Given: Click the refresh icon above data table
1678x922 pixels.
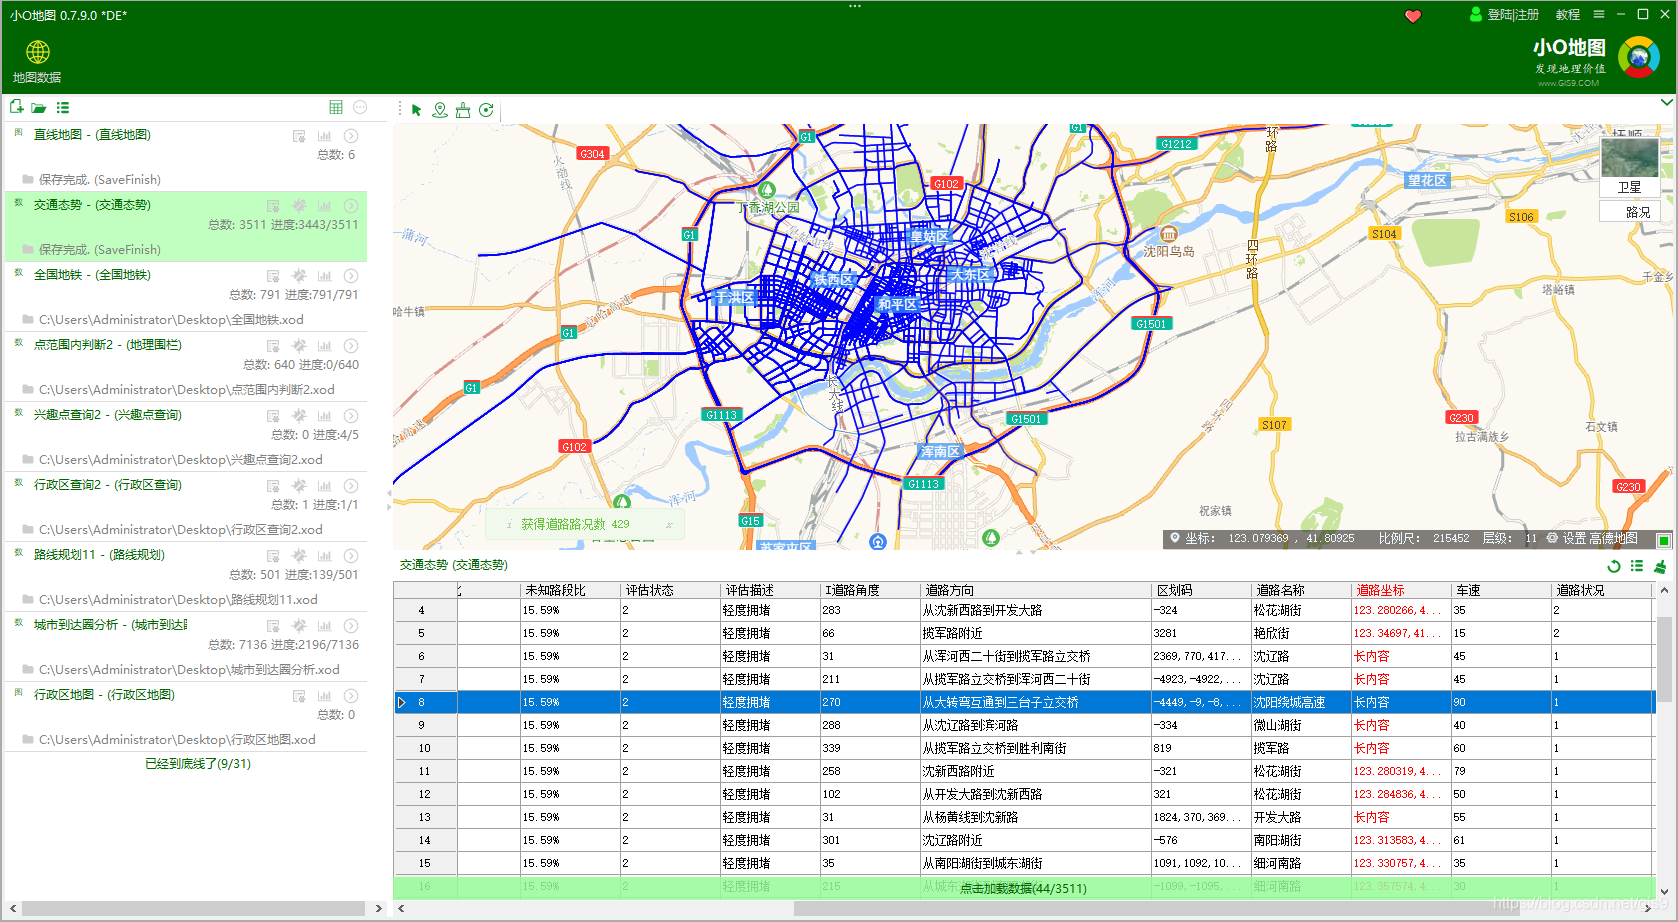Looking at the screenshot, I should tap(1613, 566).
